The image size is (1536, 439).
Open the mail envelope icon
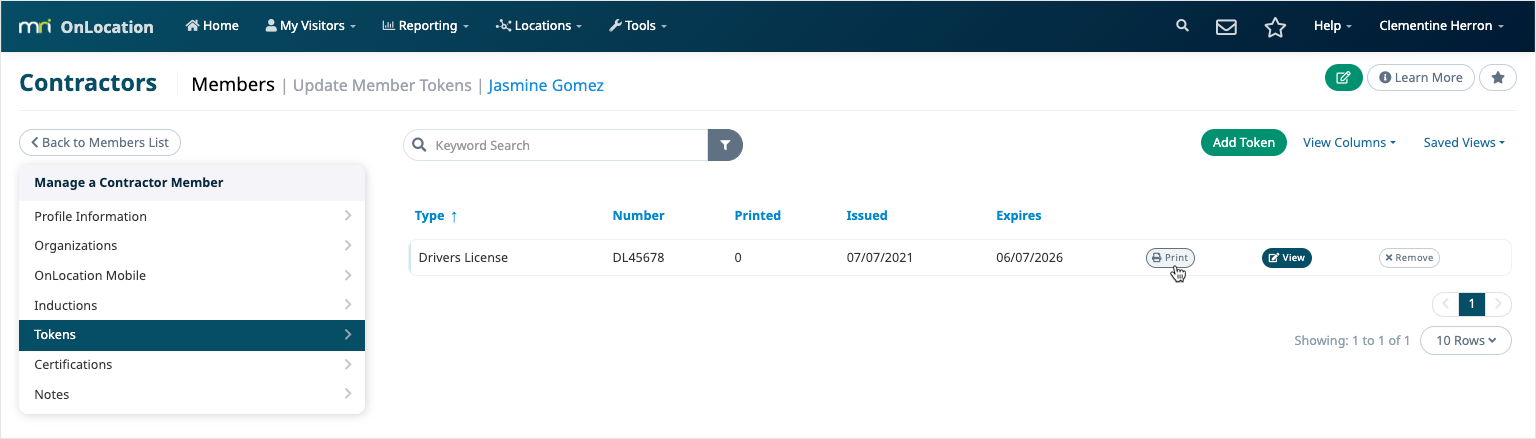[1227, 27]
